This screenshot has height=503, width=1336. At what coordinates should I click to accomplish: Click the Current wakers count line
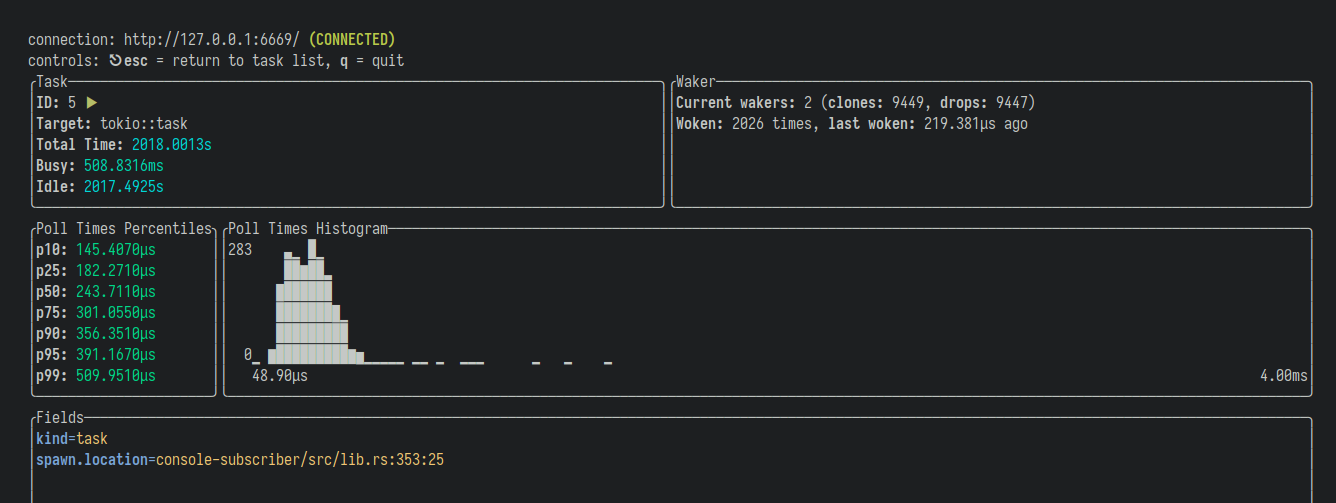tap(855, 103)
